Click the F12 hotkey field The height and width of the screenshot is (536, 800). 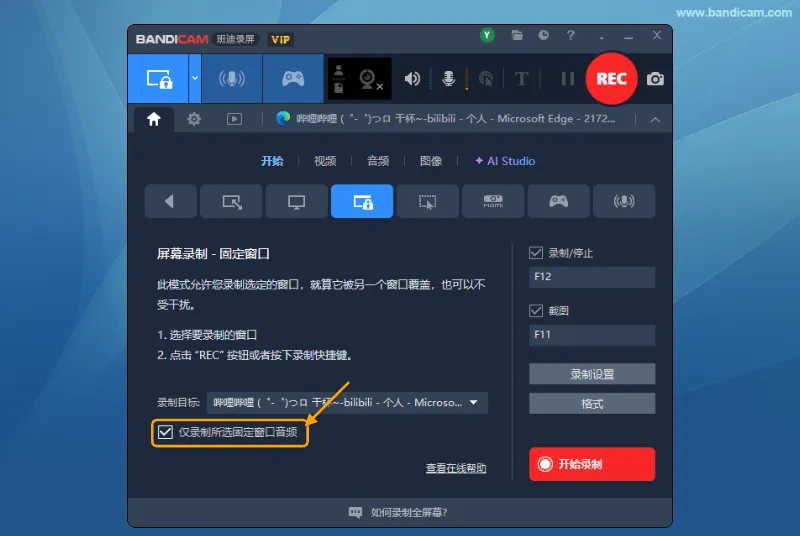click(592, 277)
